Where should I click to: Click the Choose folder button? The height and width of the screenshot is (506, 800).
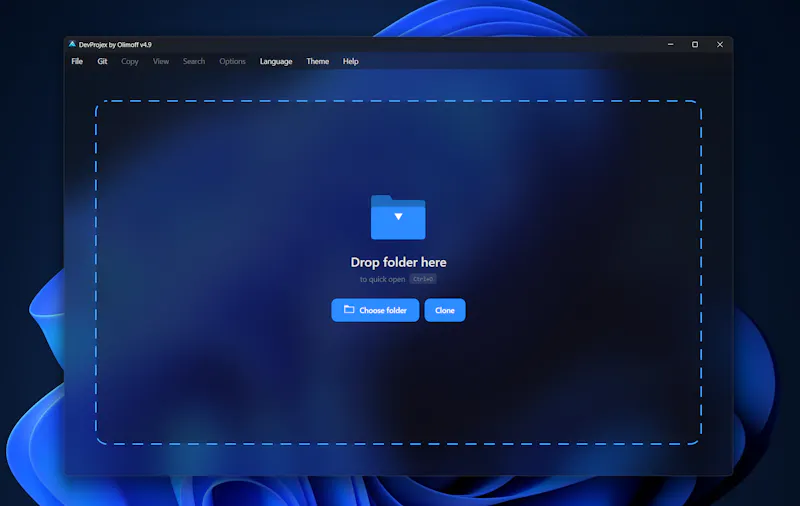375,310
